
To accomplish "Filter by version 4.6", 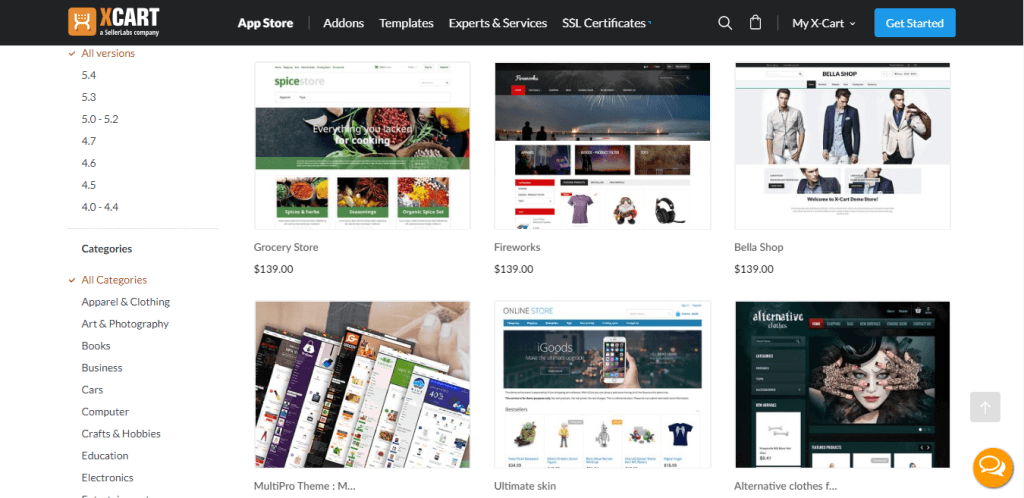I will (x=89, y=163).
